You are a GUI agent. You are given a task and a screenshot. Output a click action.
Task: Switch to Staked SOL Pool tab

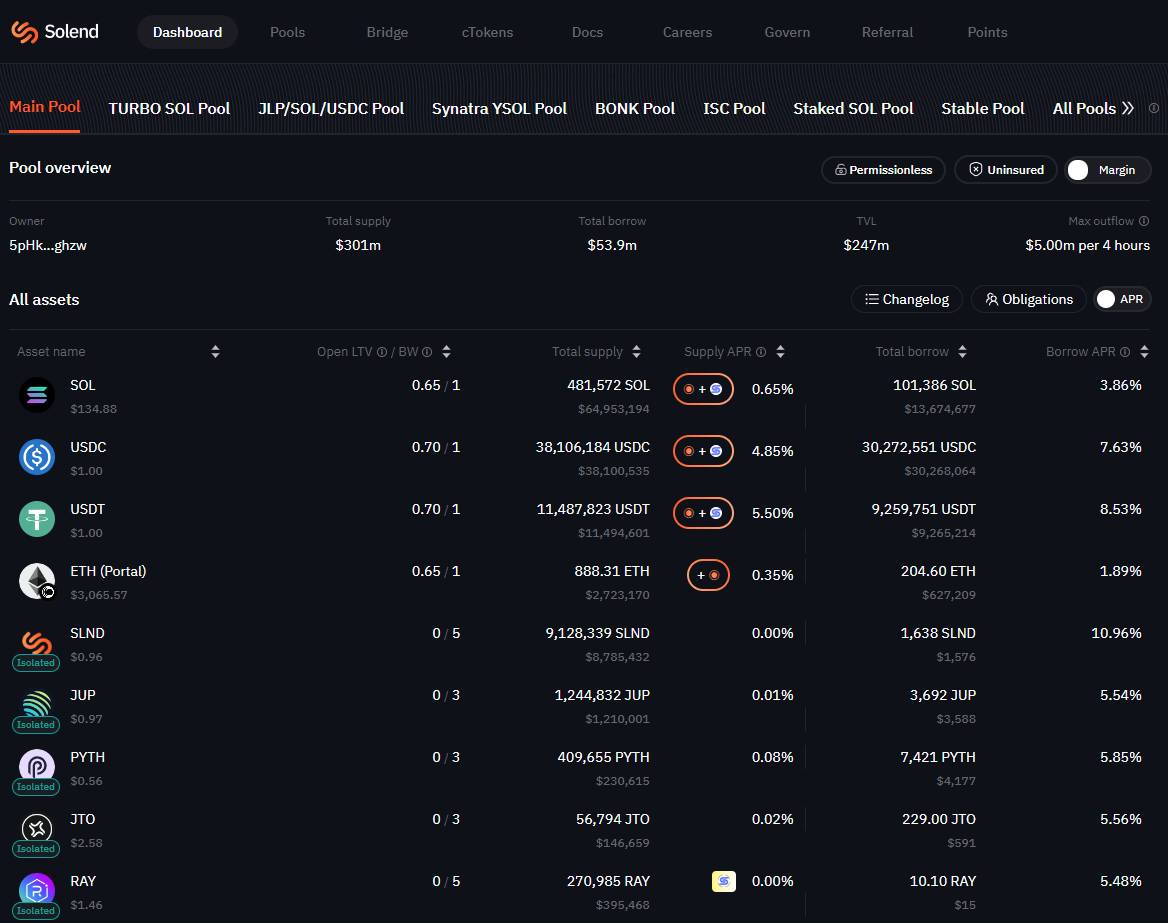click(853, 108)
